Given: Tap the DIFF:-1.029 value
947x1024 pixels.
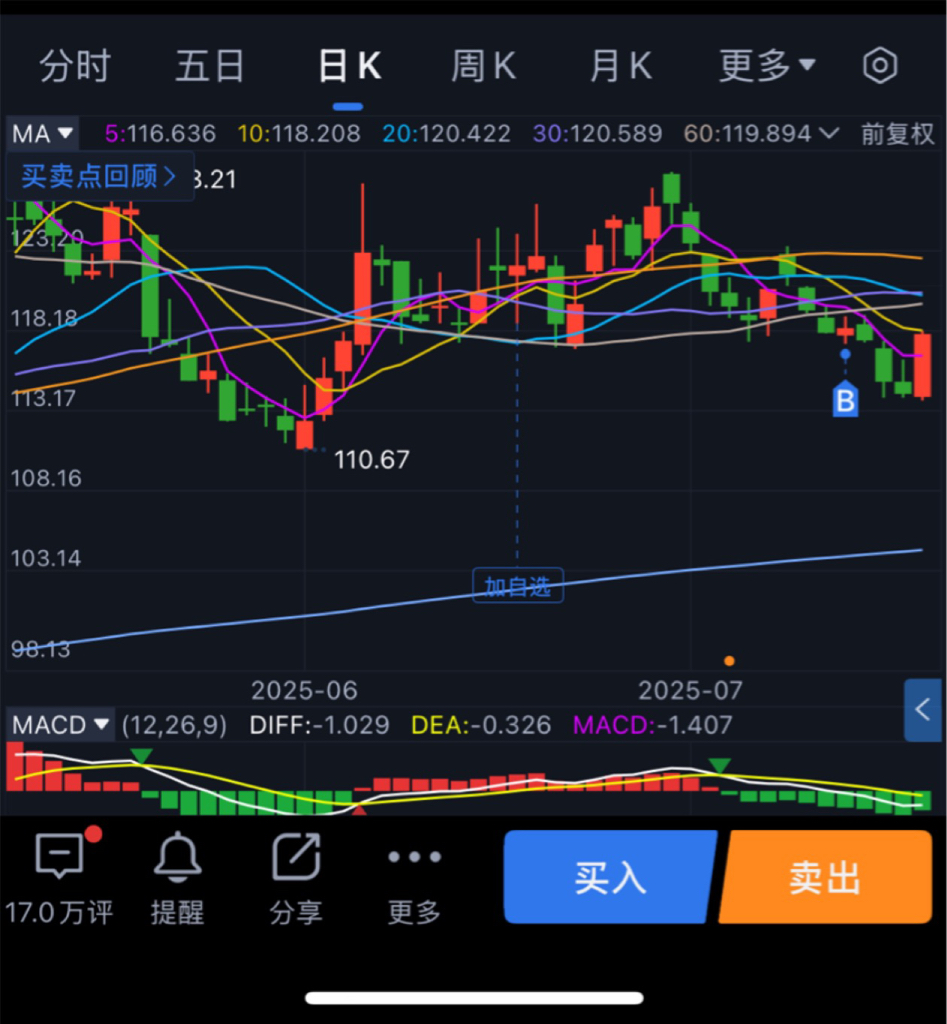Looking at the screenshot, I should tap(319, 725).
